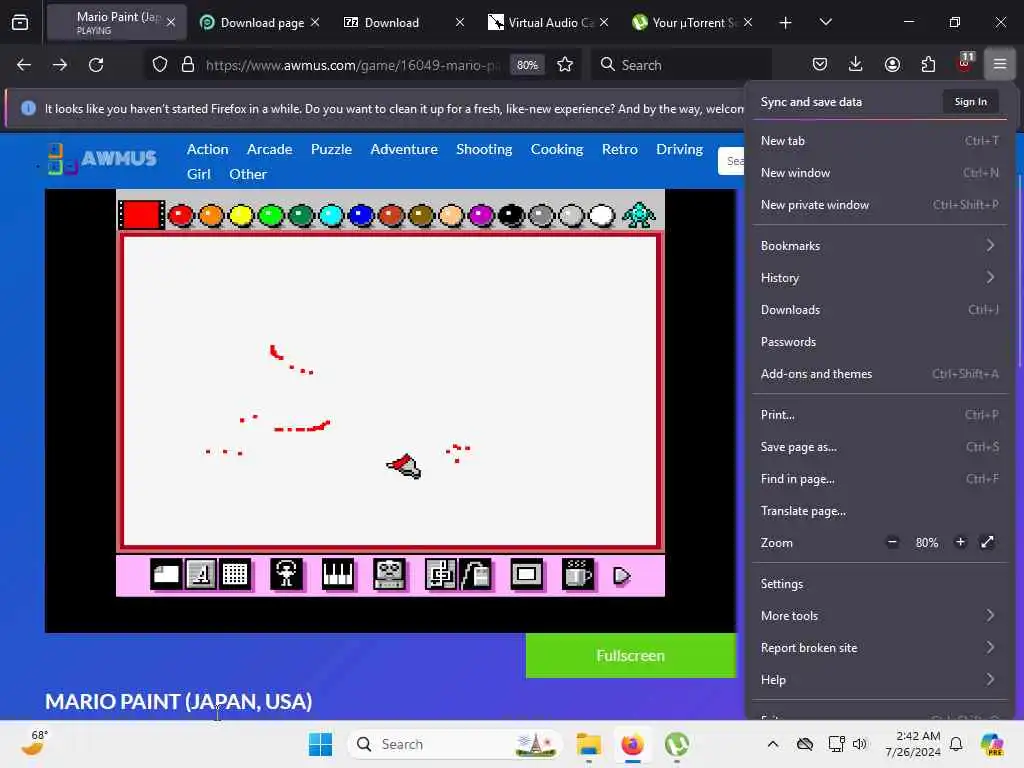This screenshot has width=1024, height=768.
Task: Expand the More tools submenu
Action: click(879, 615)
